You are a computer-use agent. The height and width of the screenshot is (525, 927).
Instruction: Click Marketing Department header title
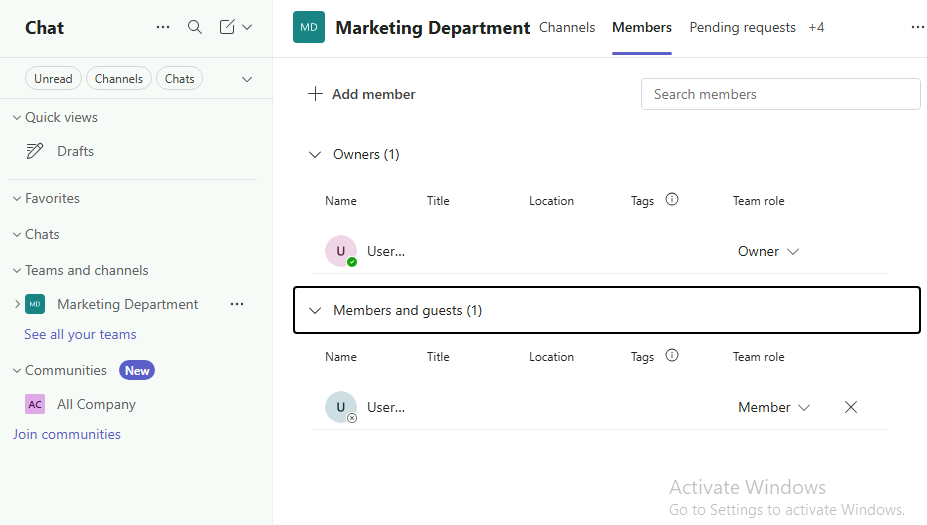pos(433,28)
